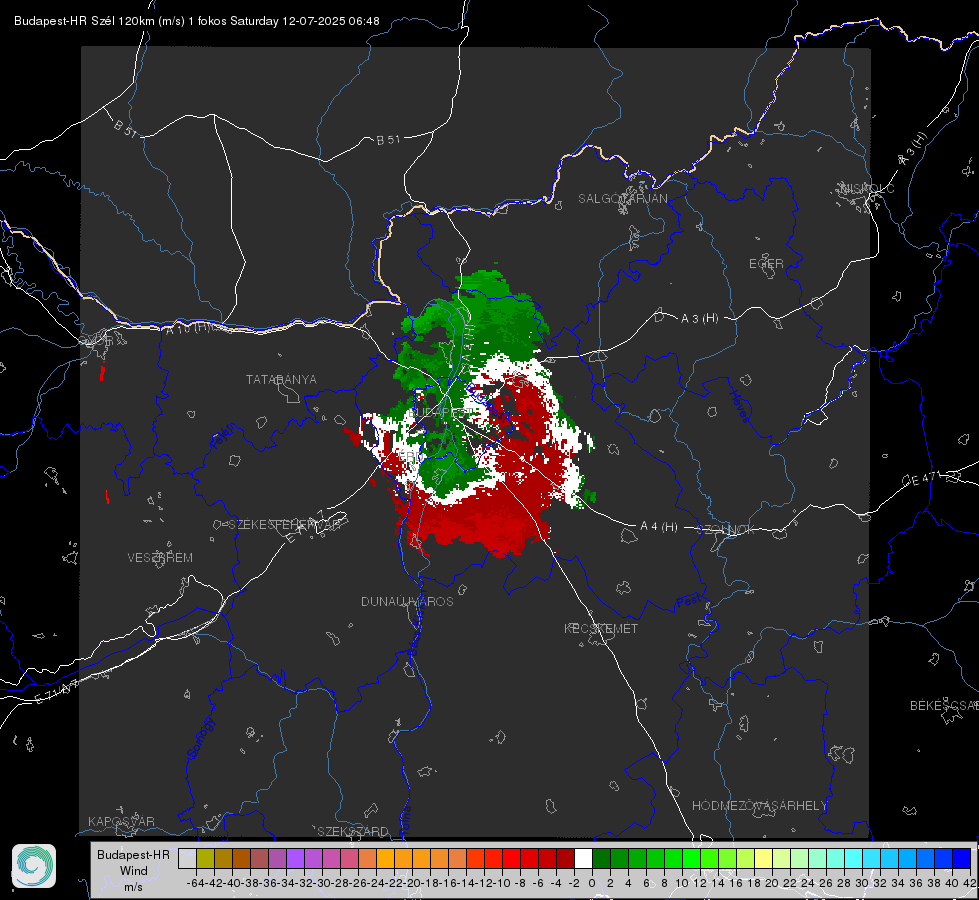Viewport: 979px width, 900px height.
Task: Click the HÓDMEZŐVÁSÁRHELY city label
Action: coord(759,805)
